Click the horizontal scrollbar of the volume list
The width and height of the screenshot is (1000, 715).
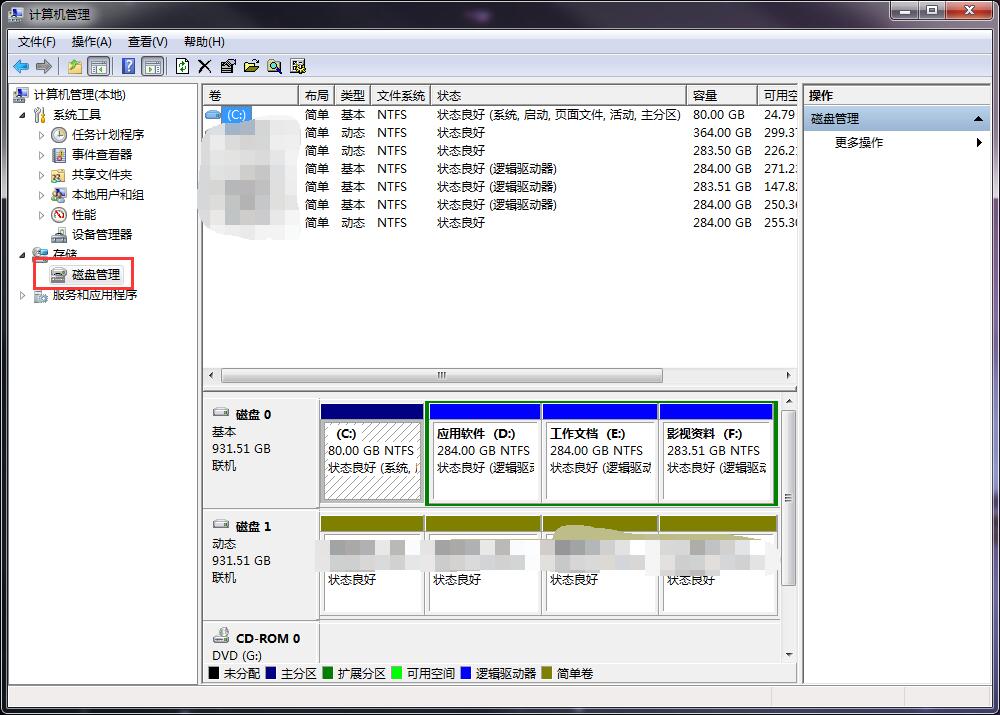[441, 376]
